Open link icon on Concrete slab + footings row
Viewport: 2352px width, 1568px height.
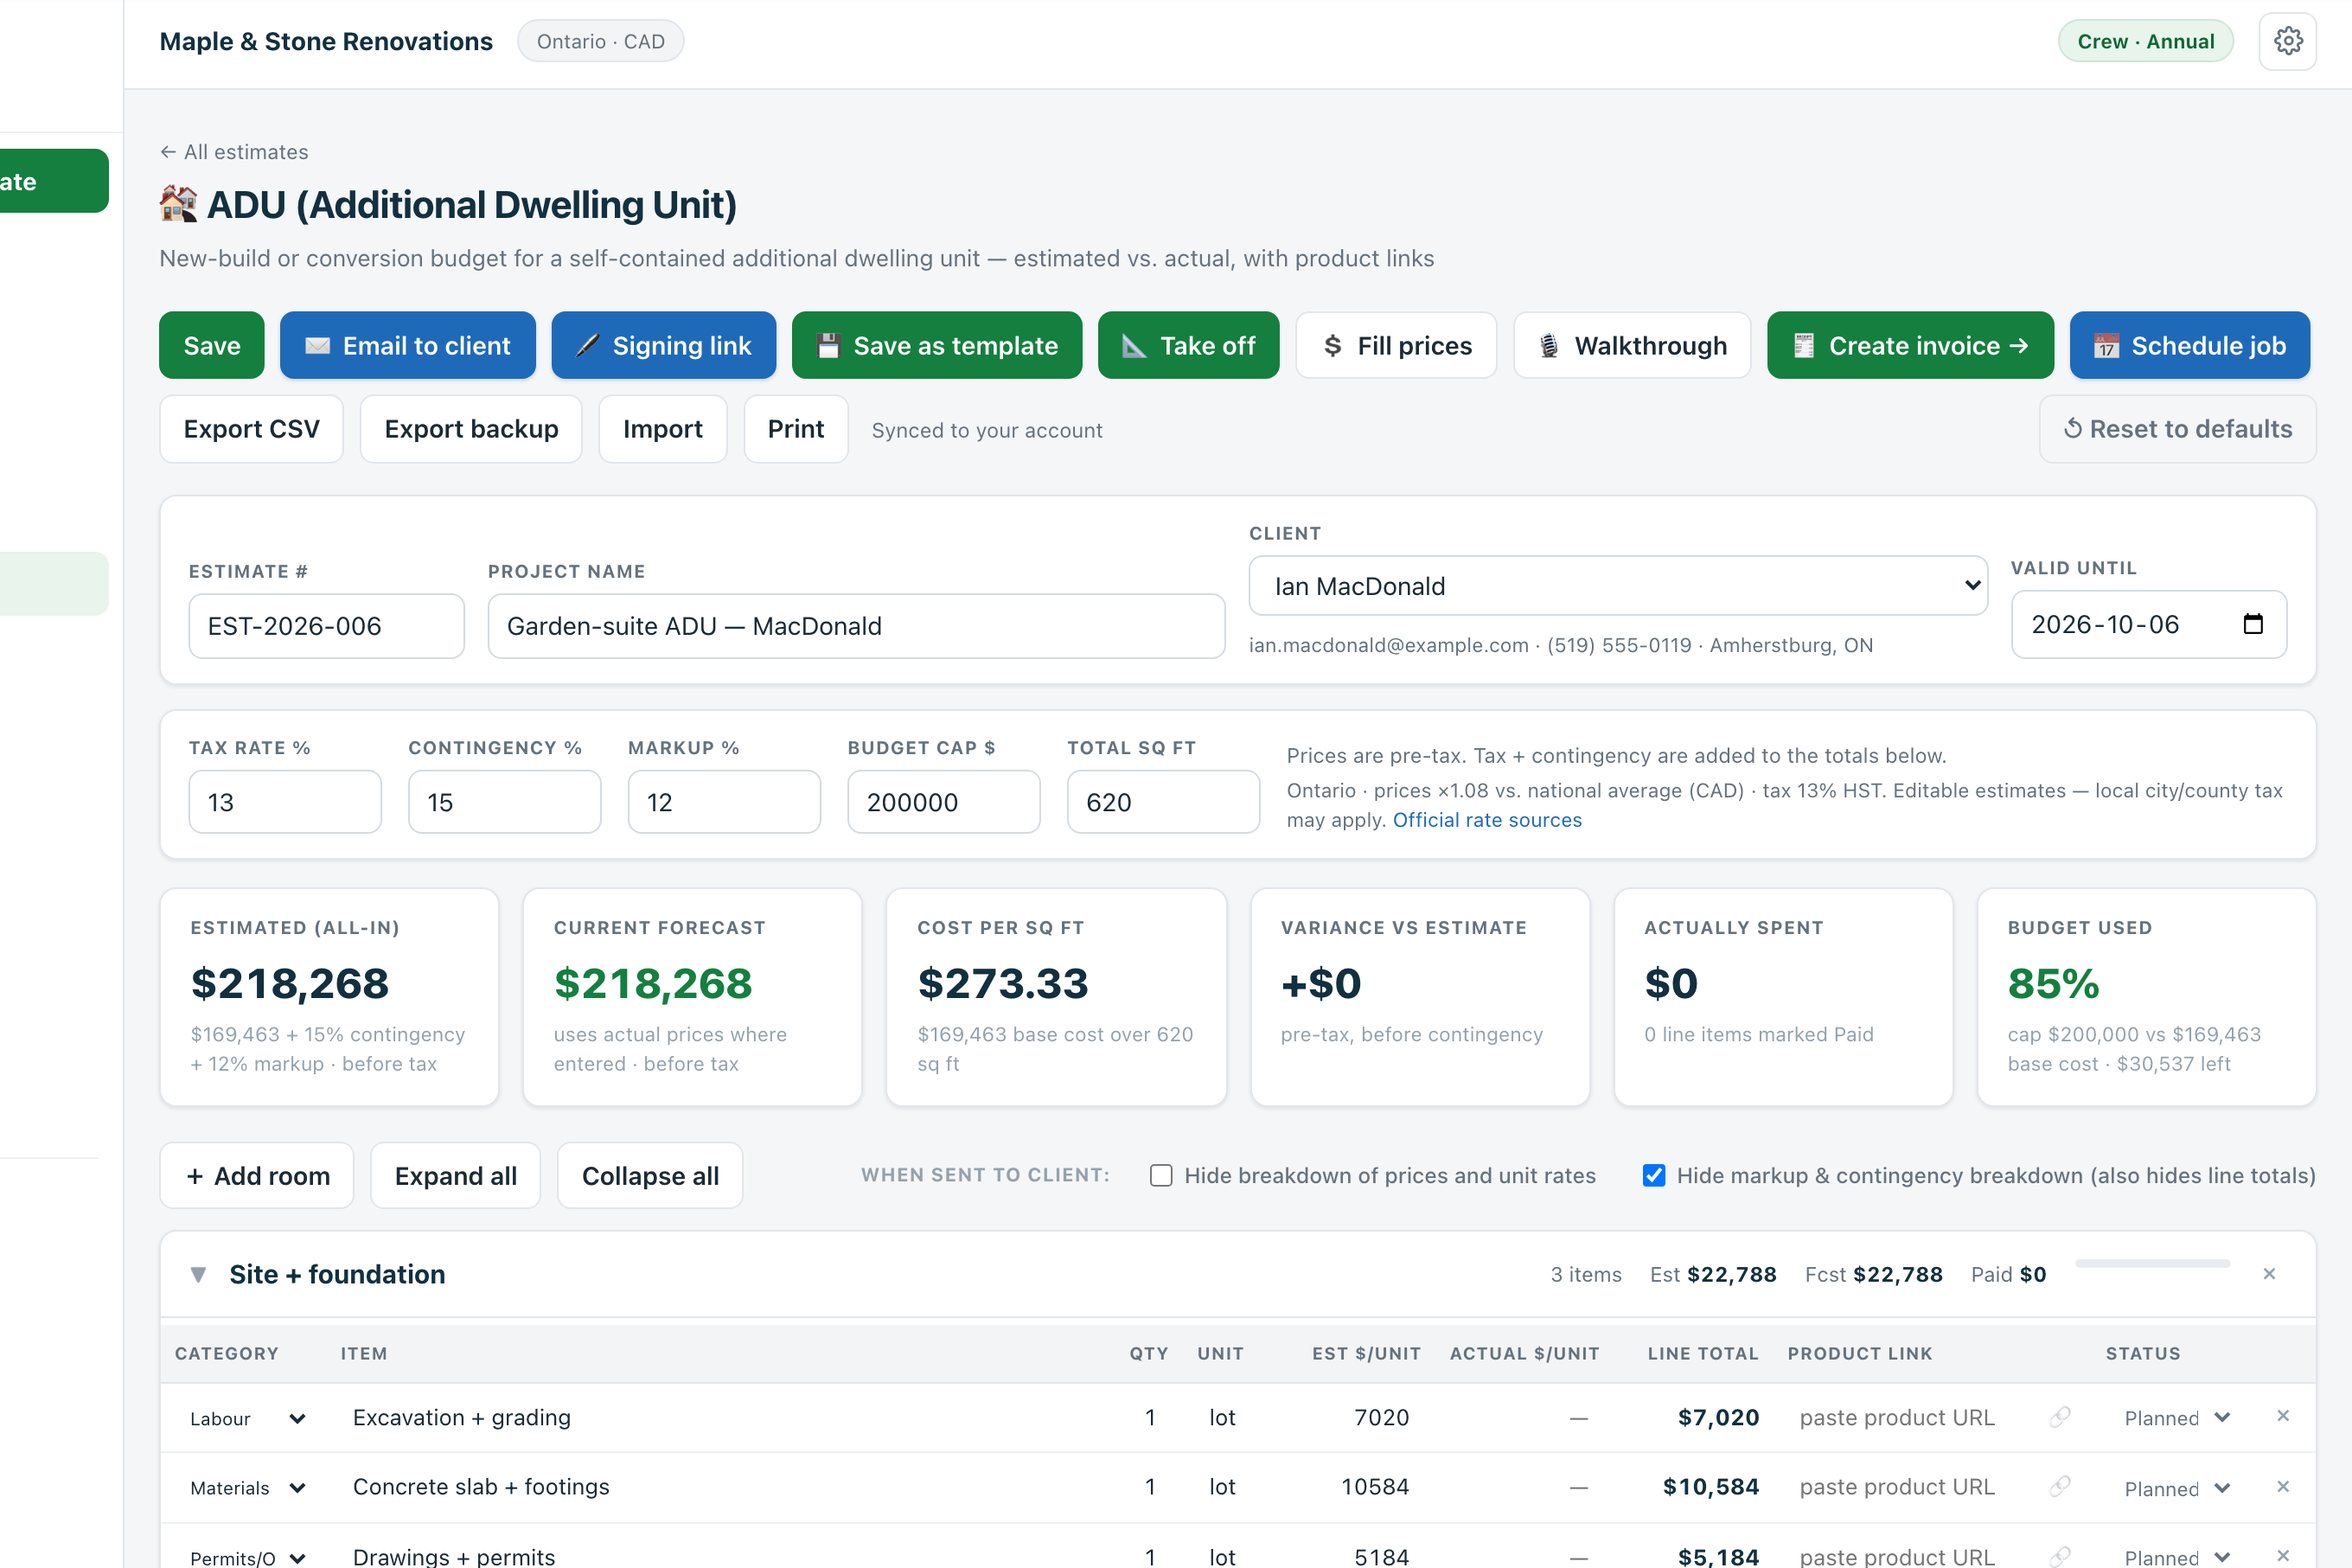pyautogui.click(x=2059, y=1487)
